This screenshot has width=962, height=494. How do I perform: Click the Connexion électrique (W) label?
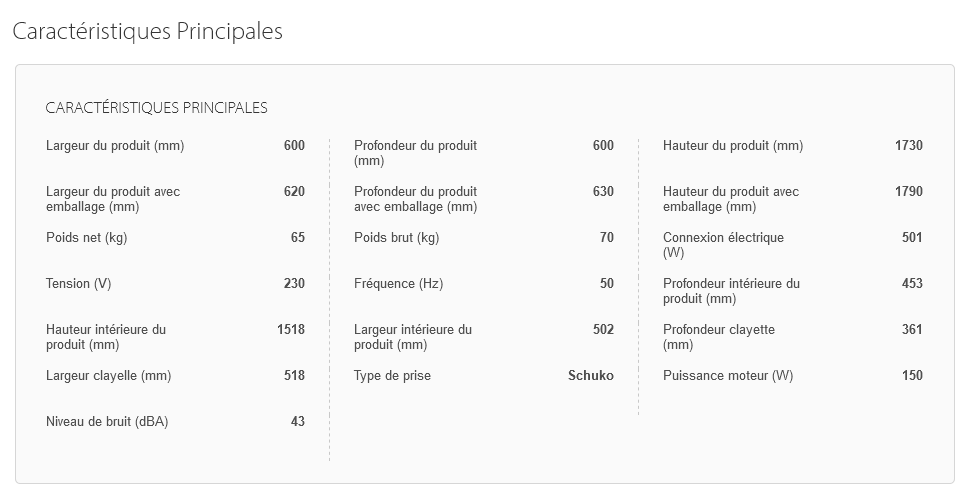point(723,245)
